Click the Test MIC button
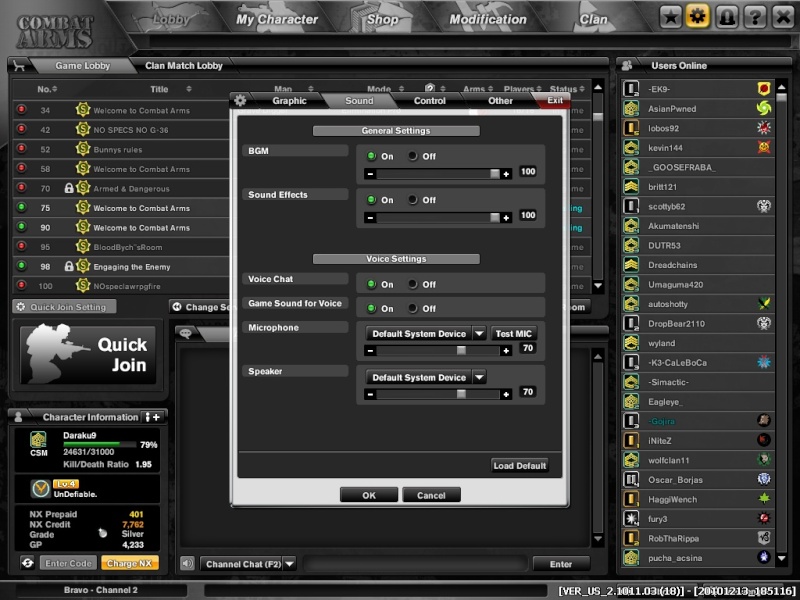 pyautogui.click(x=513, y=334)
